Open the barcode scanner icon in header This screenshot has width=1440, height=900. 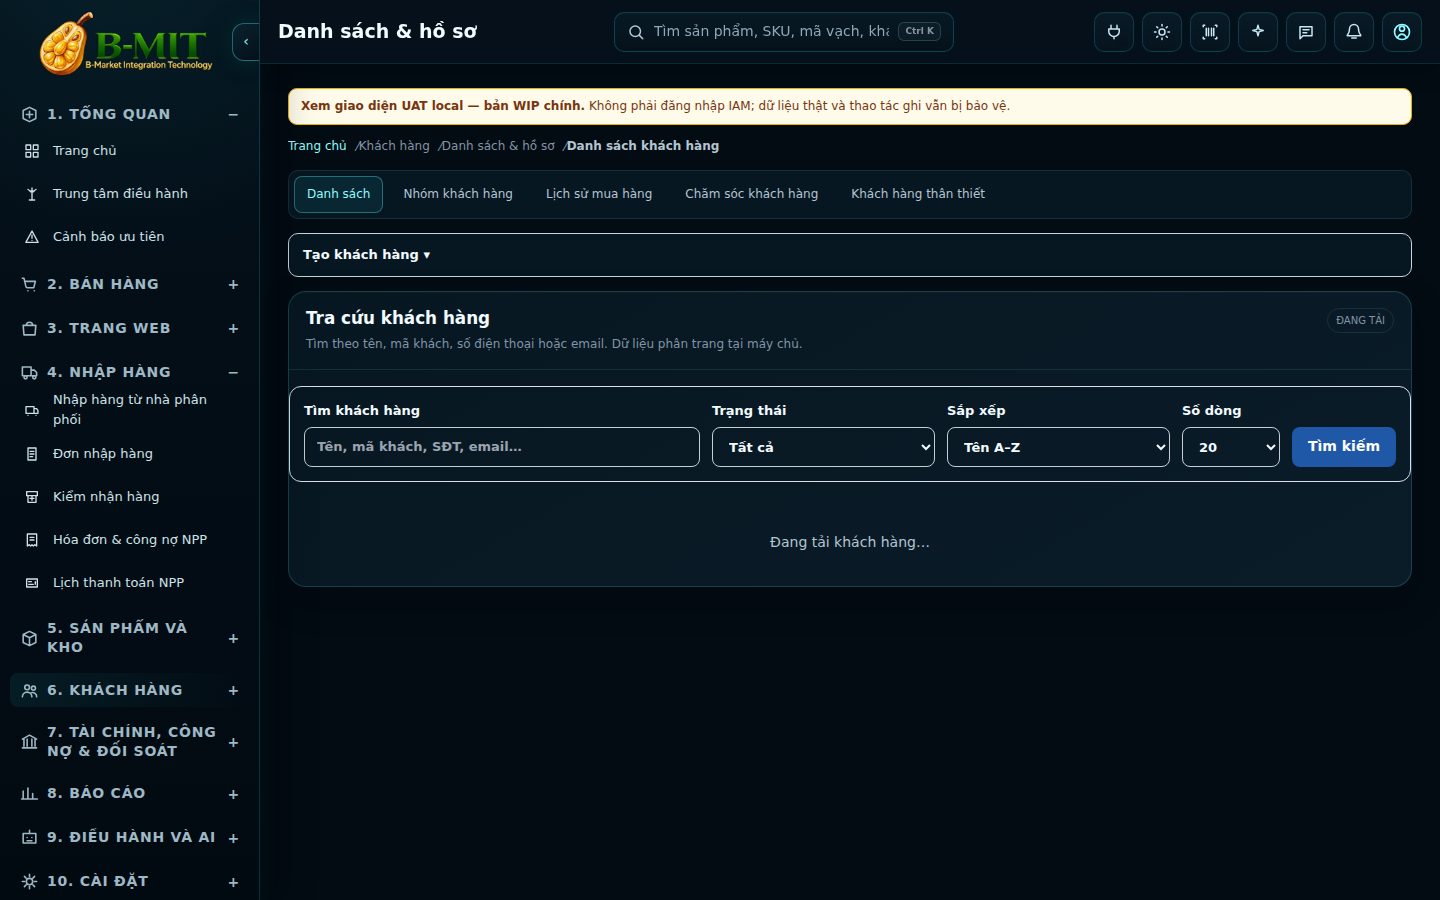coord(1210,32)
